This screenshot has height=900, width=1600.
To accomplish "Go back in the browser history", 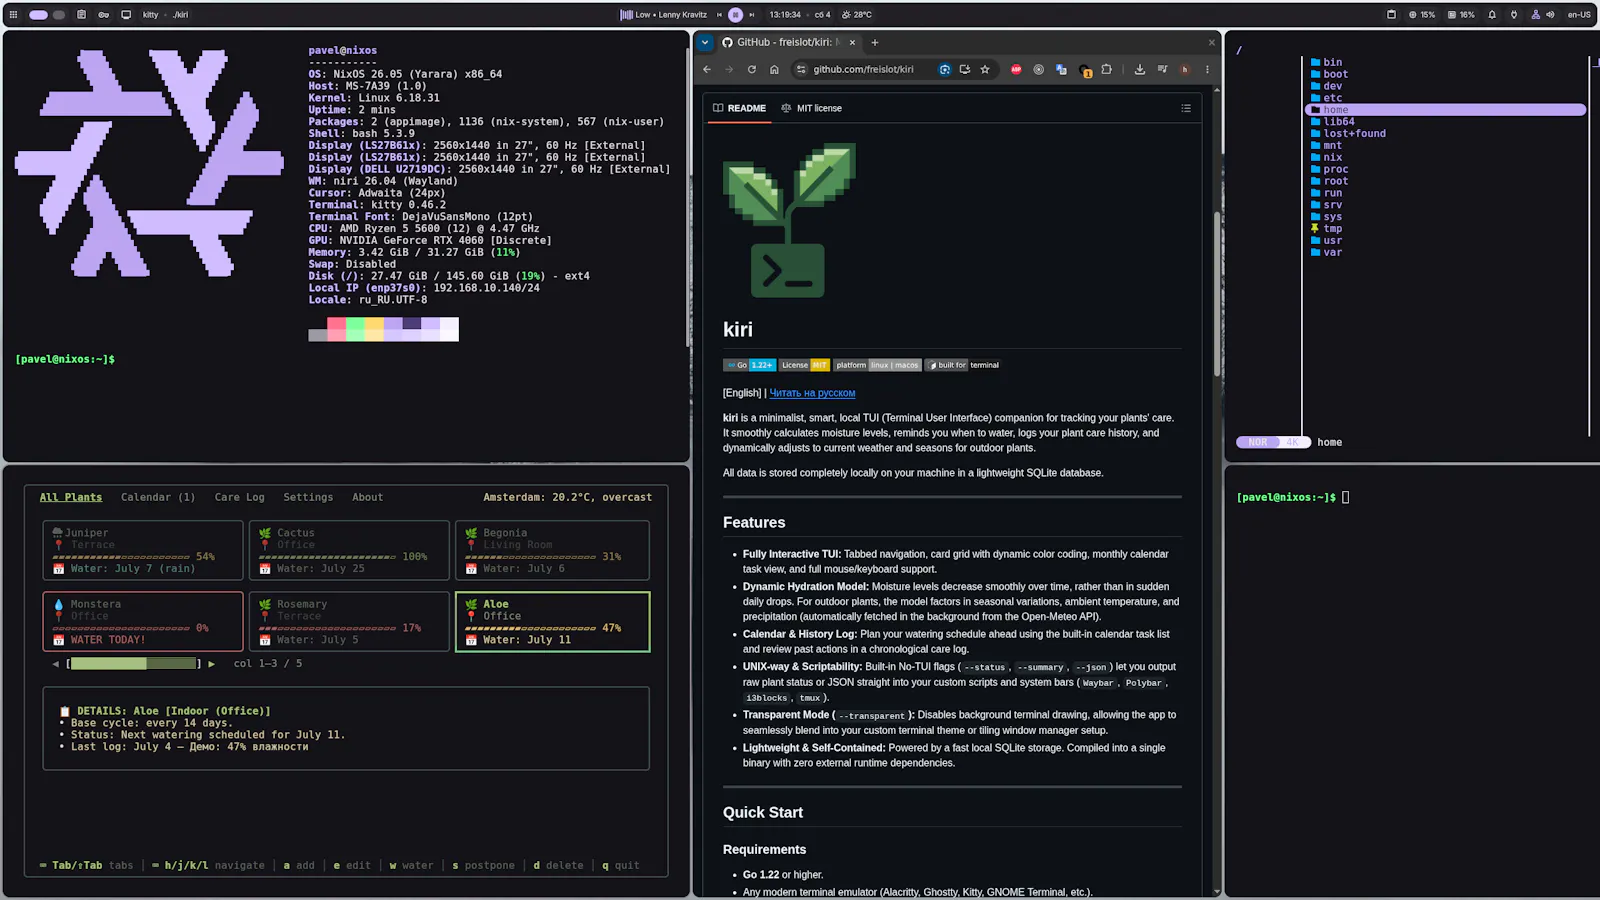I will click(x=707, y=69).
